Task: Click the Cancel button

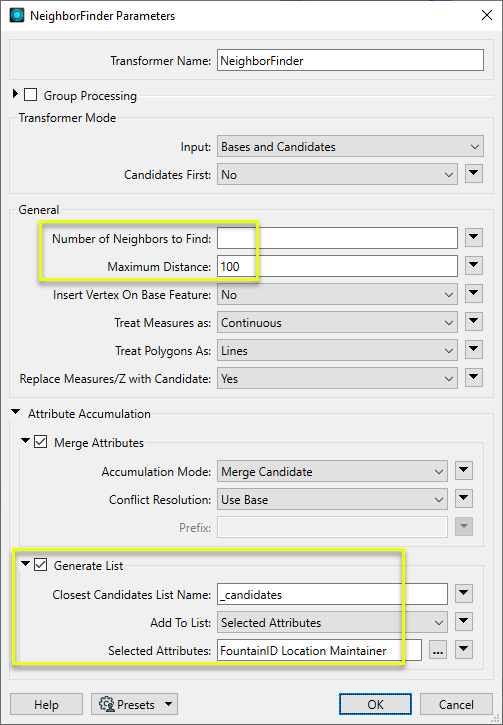Action: [x=456, y=704]
